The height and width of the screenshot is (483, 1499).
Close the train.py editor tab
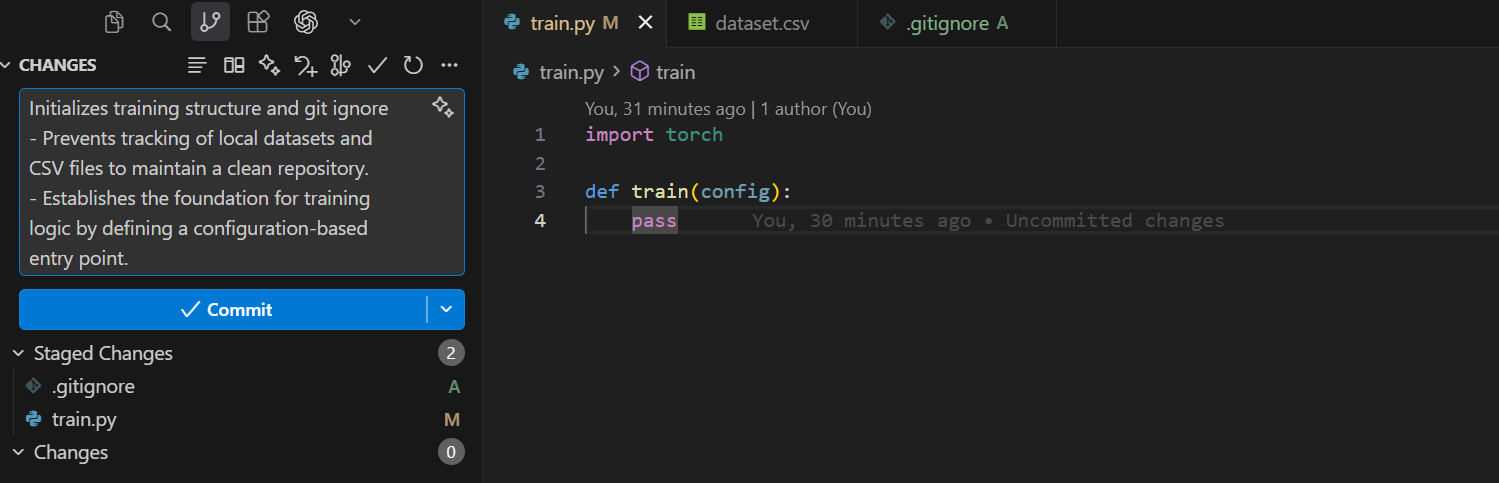click(x=646, y=23)
